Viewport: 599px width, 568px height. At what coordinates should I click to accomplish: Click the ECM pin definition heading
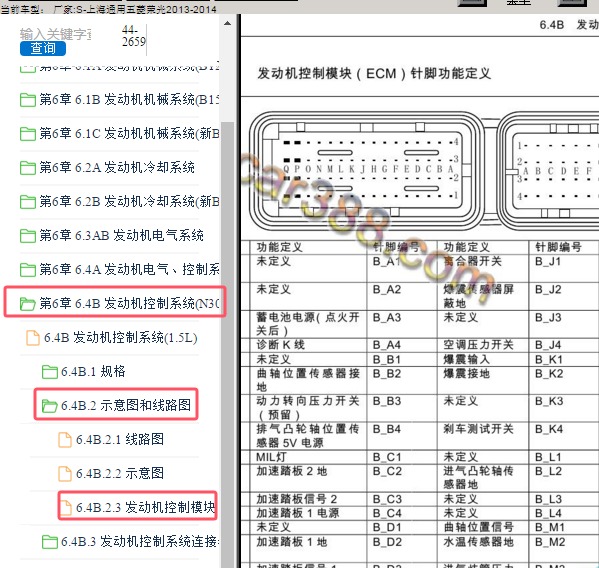pos(374,73)
